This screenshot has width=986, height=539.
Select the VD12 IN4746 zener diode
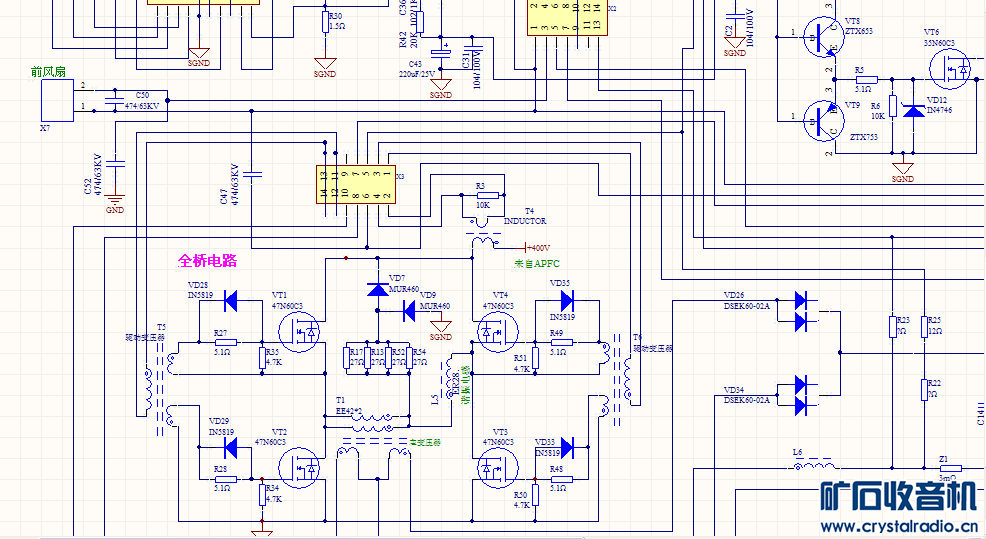(x=913, y=111)
